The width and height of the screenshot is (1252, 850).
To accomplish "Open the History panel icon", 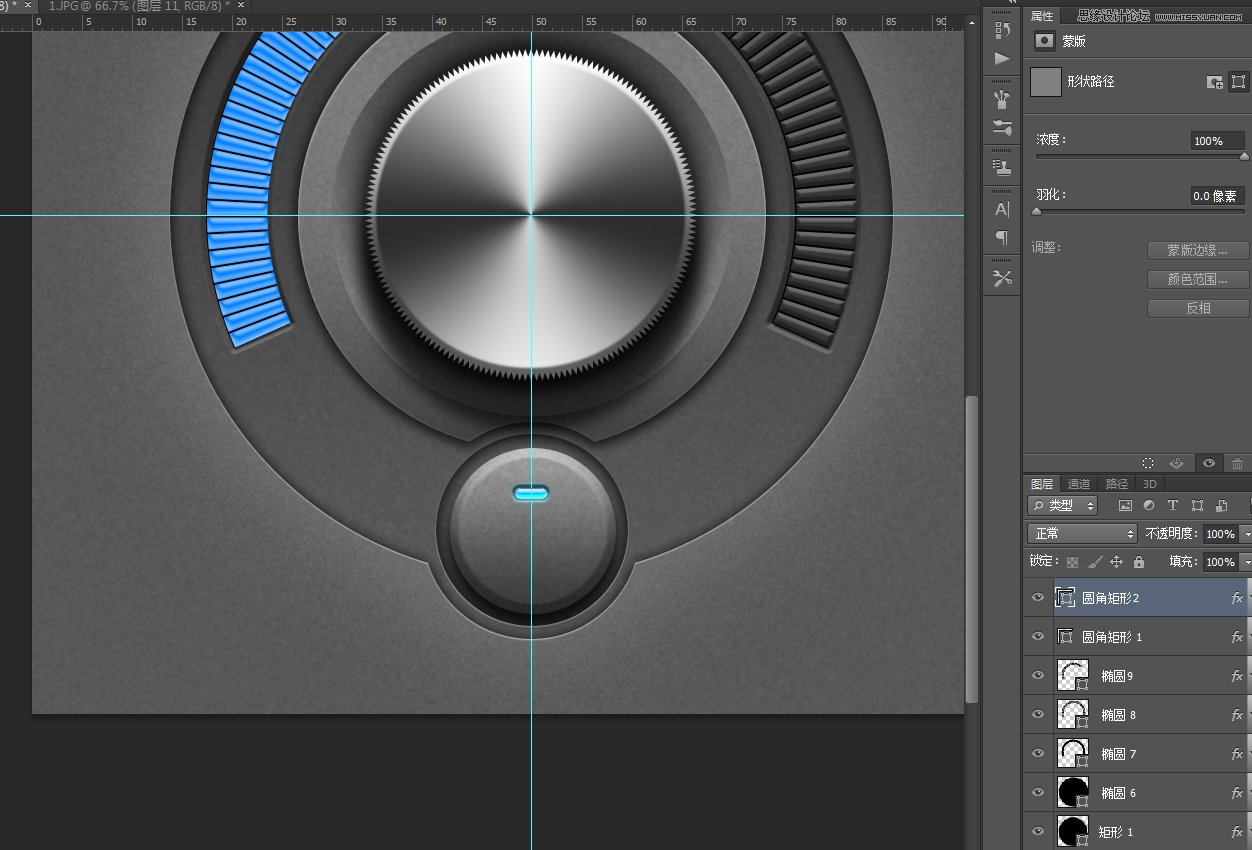I will pos(1001,30).
